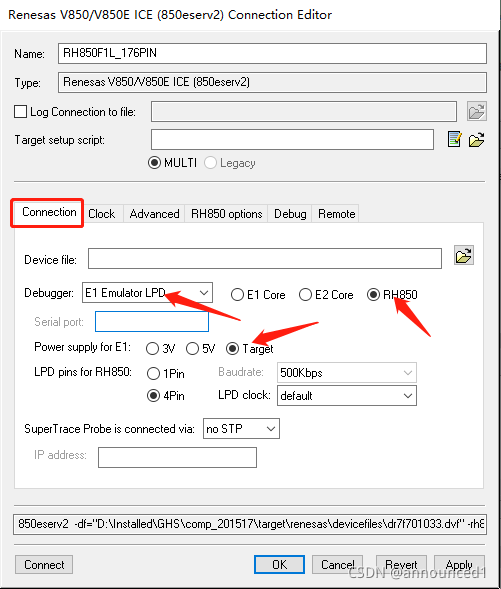Click the IP address field
The height and width of the screenshot is (589, 501).
pos(177,457)
